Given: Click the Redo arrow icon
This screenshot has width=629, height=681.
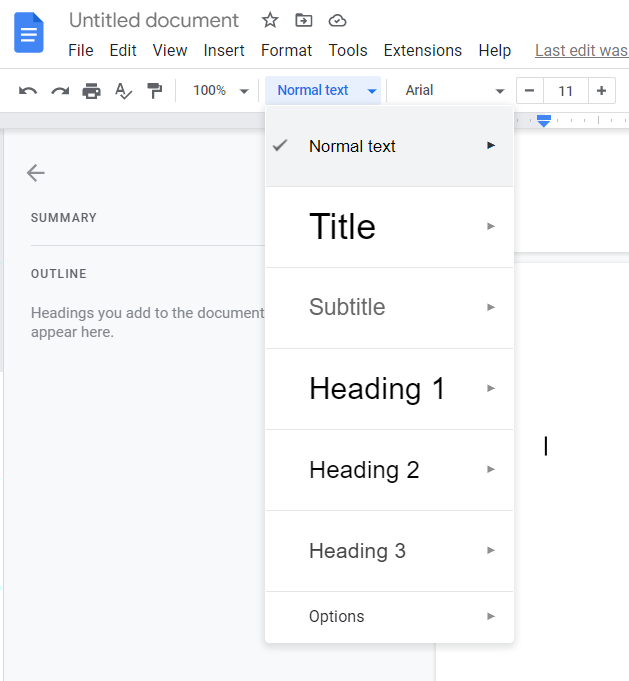Looking at the screenshot, I should 60,91.
